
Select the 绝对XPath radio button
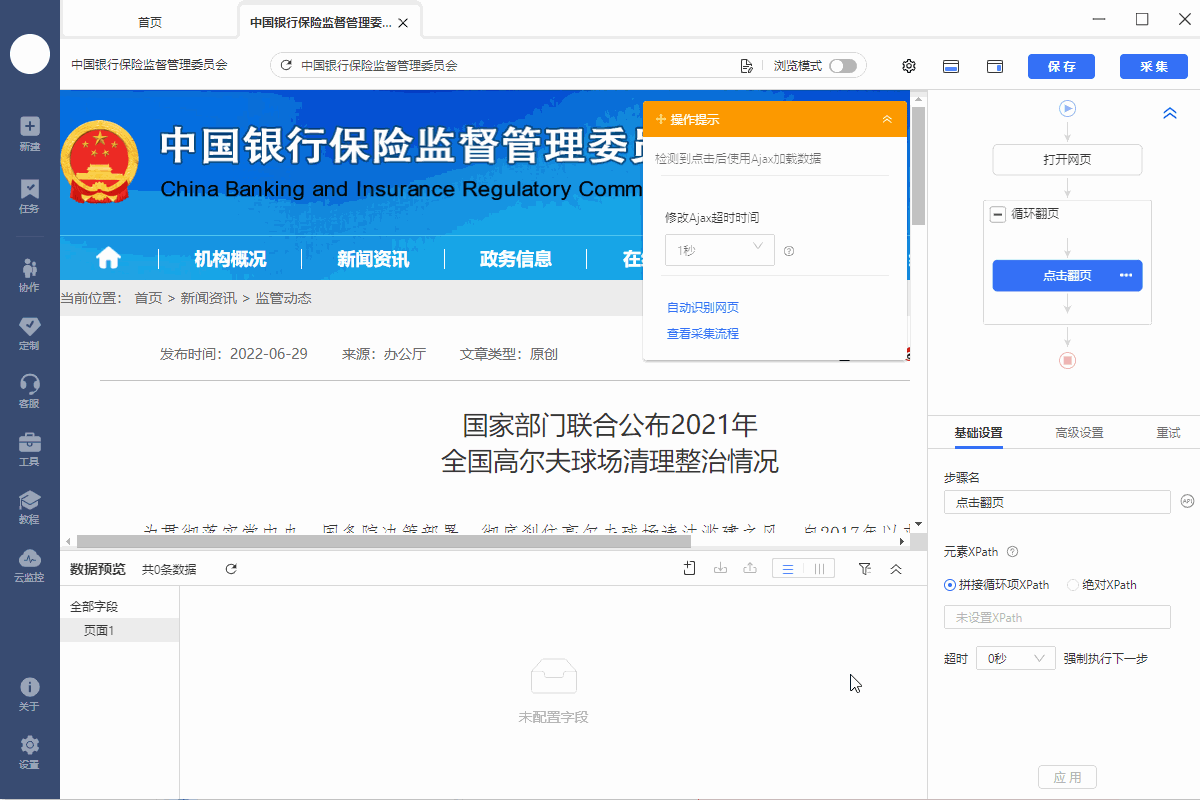[1073, 585]
